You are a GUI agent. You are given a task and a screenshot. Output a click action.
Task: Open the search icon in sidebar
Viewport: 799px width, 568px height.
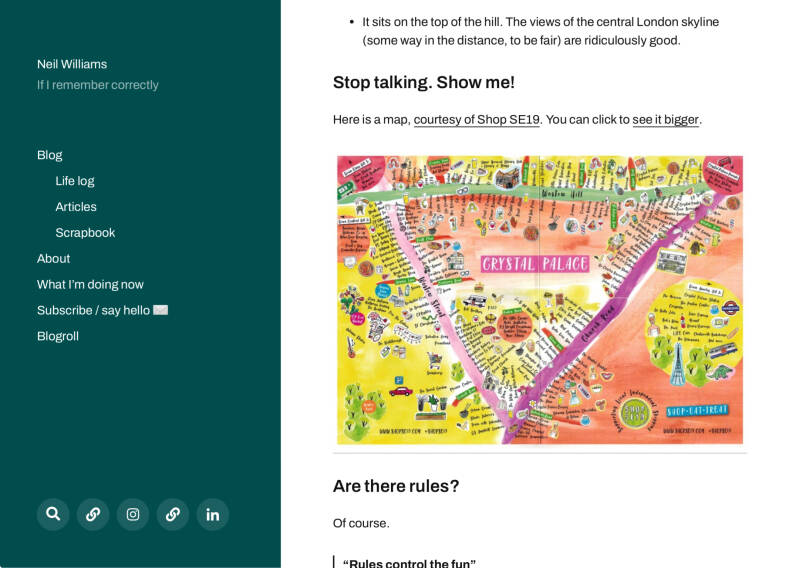(53, 514)
